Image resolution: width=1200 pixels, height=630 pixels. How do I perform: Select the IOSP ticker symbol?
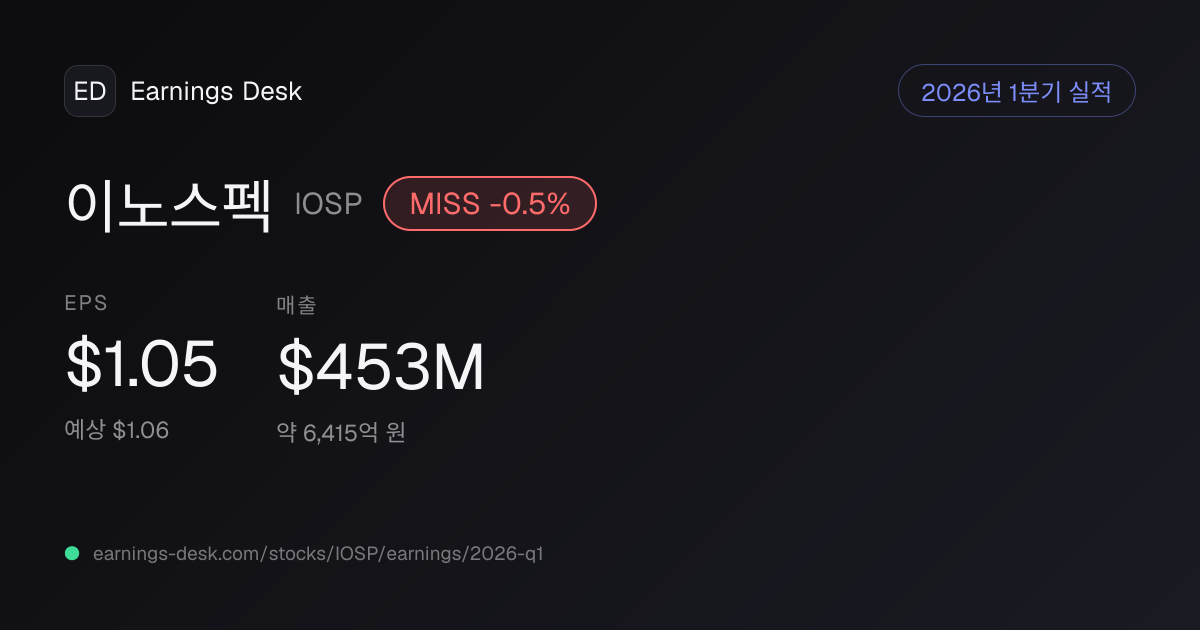pyautogui.click(x=328, y=204)
